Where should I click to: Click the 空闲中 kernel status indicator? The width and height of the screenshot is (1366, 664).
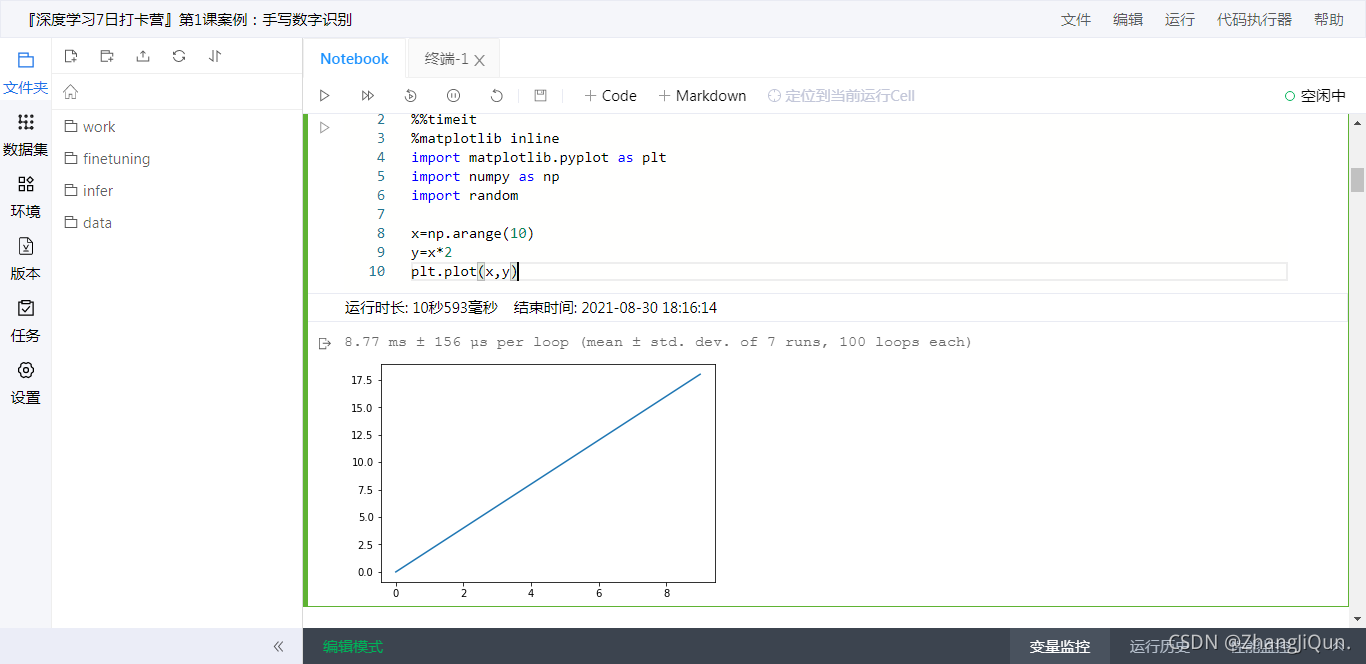(1315, 96)
